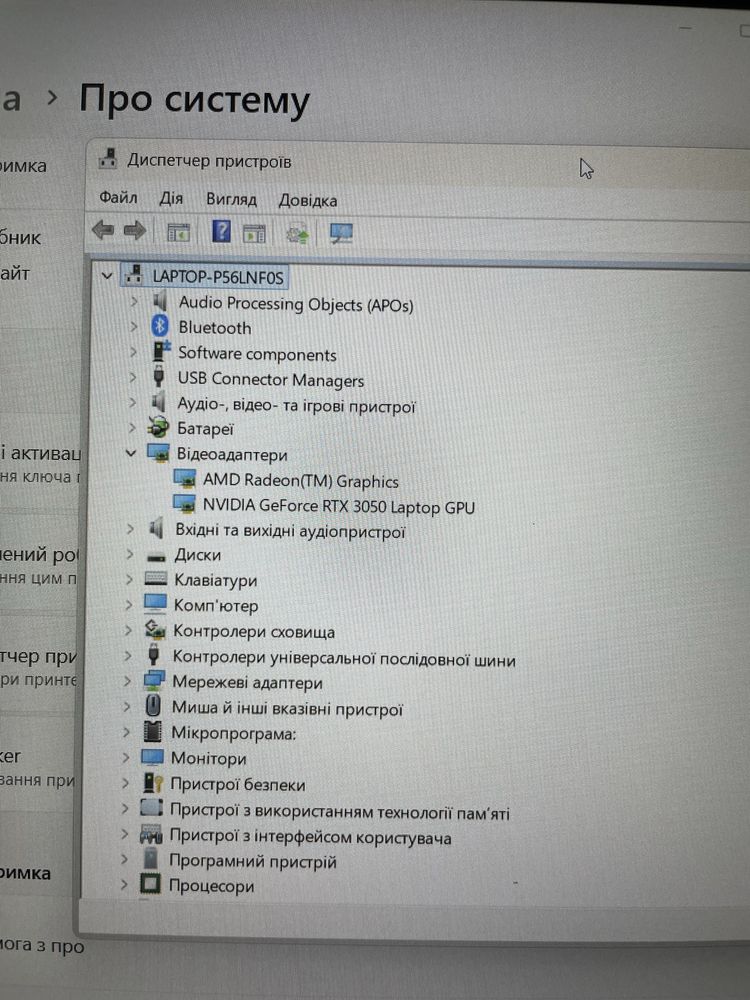Click the update driver toolbar icon

coord(297,234)
